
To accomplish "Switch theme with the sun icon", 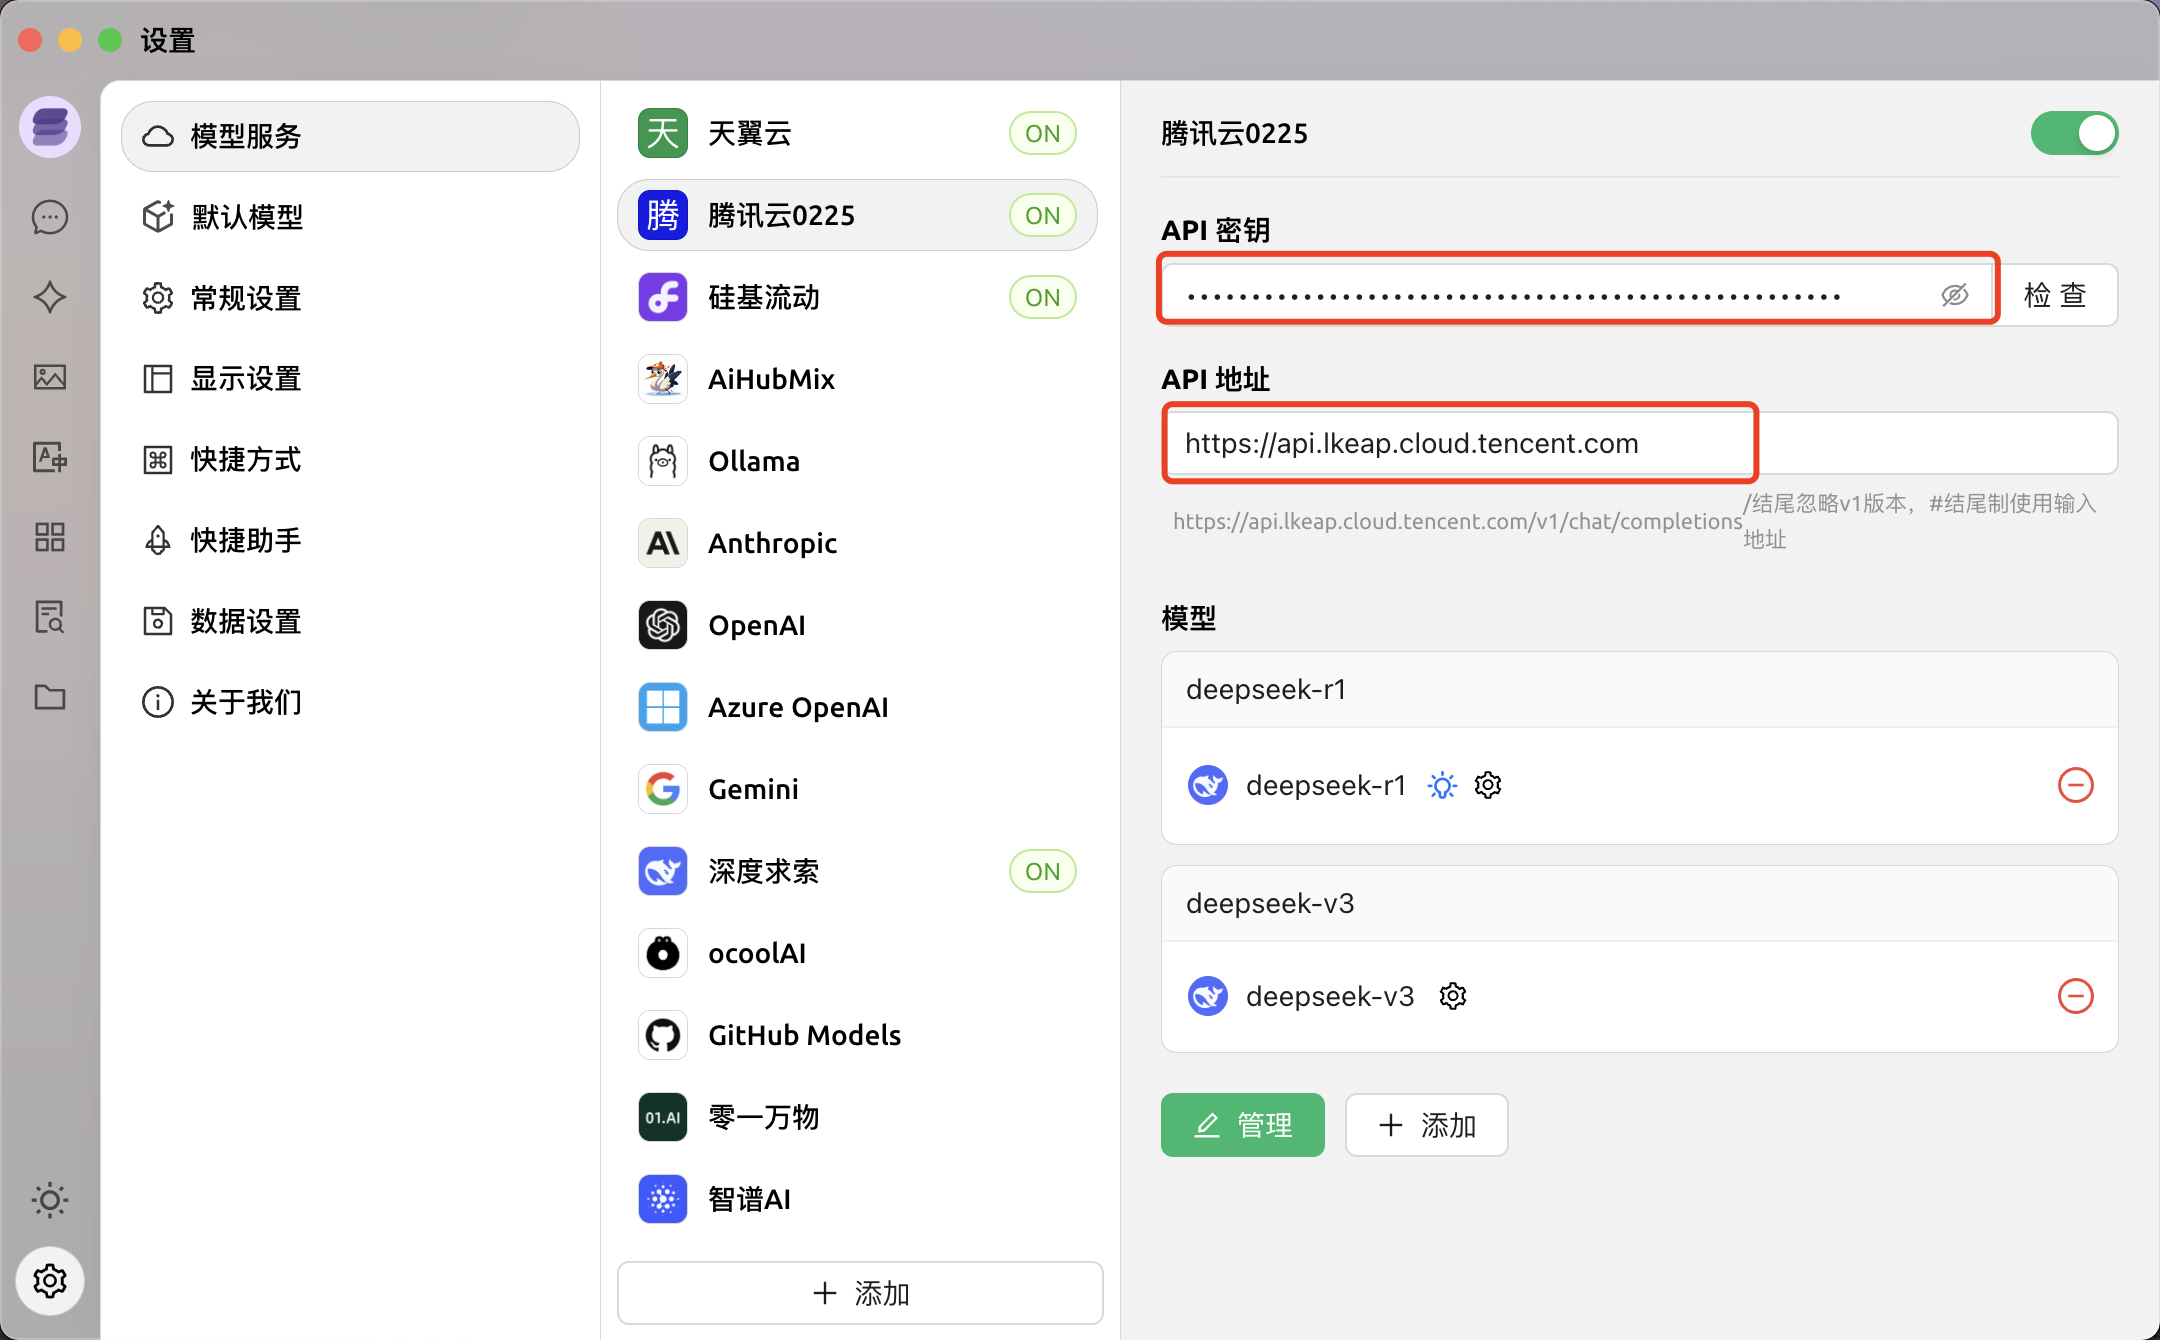I will click(50, 1200).
